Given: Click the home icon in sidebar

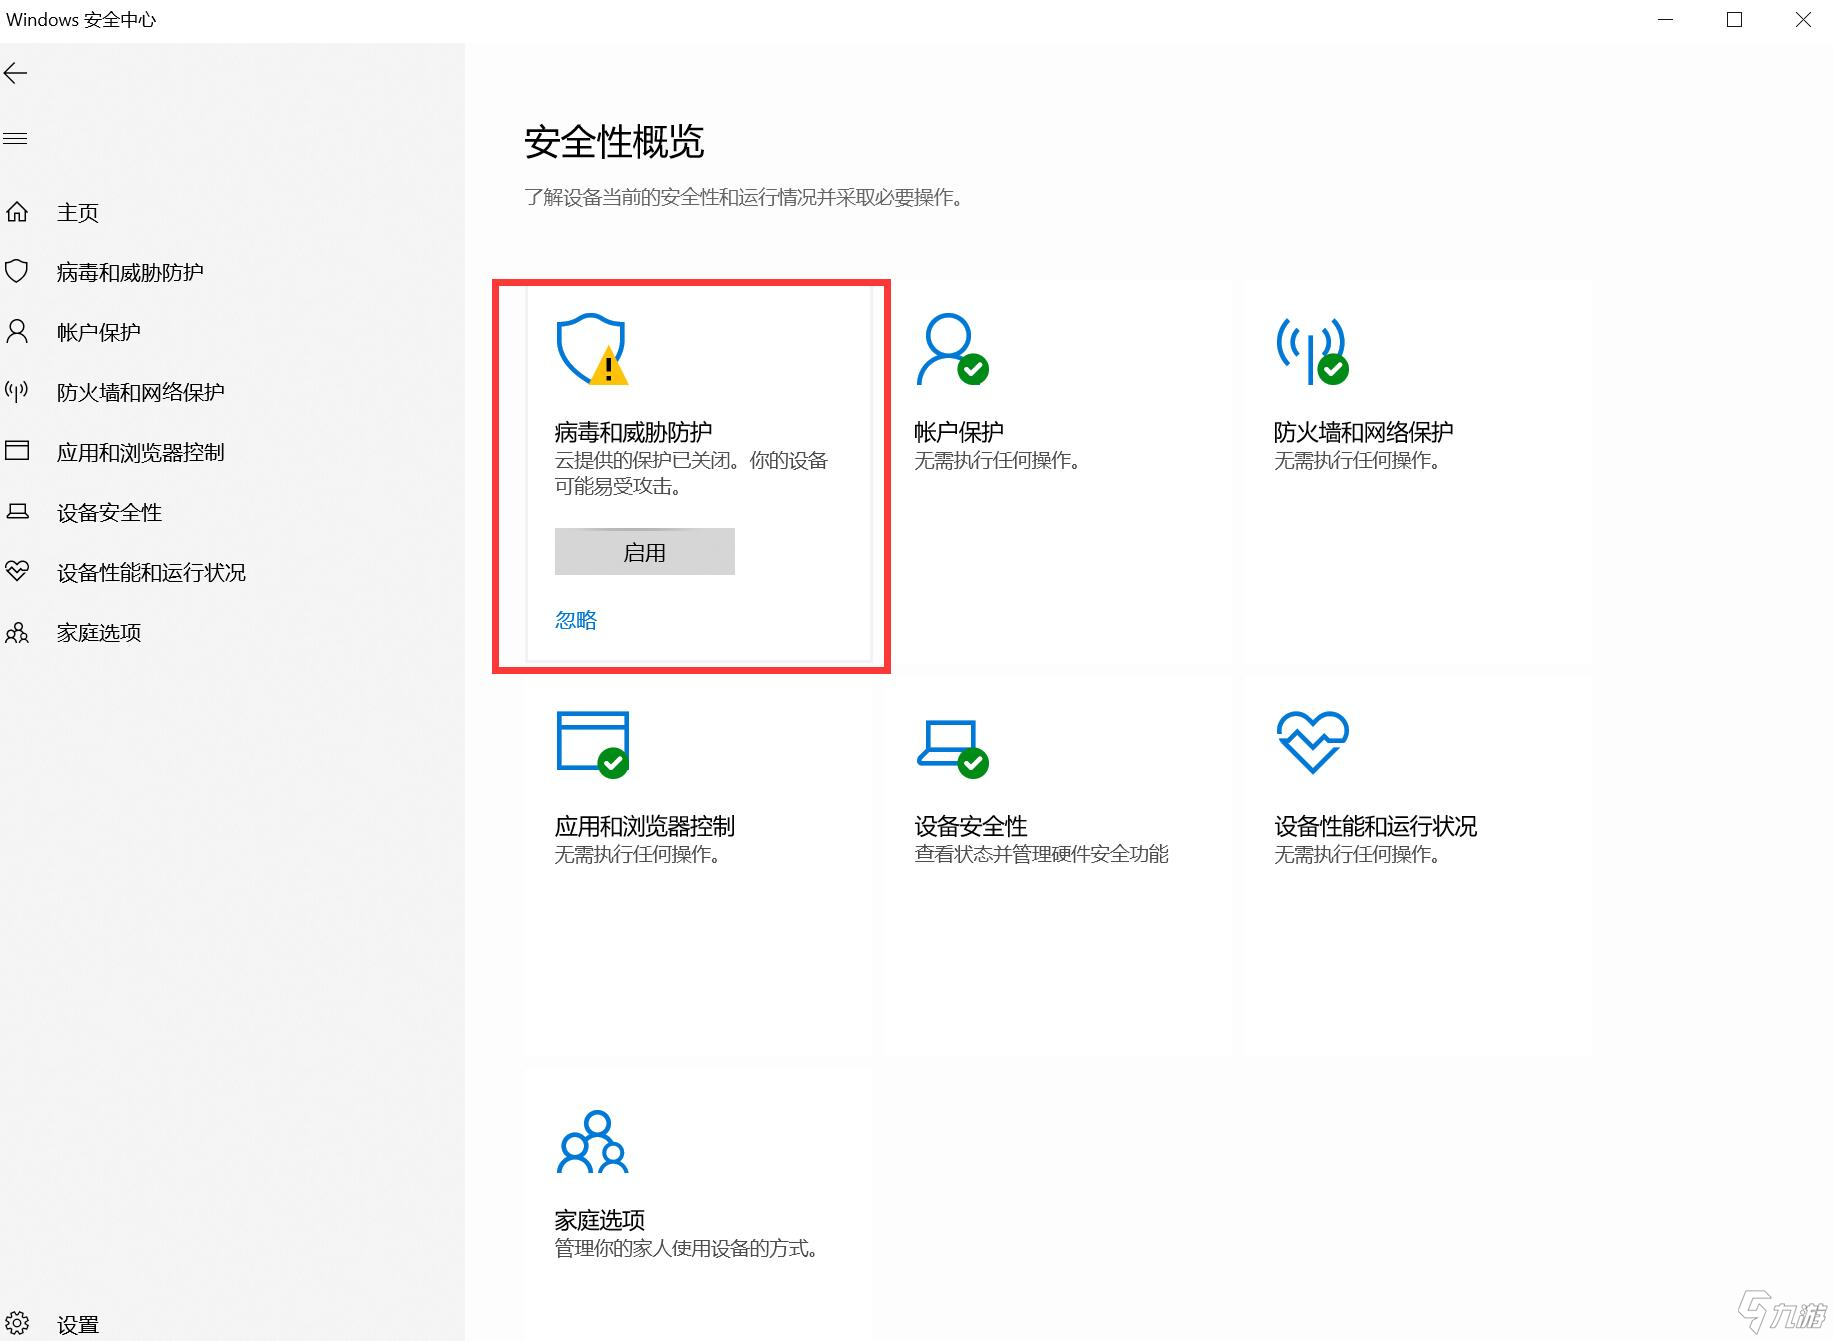Looking at the screenshot, I should [x=17, y=212].
